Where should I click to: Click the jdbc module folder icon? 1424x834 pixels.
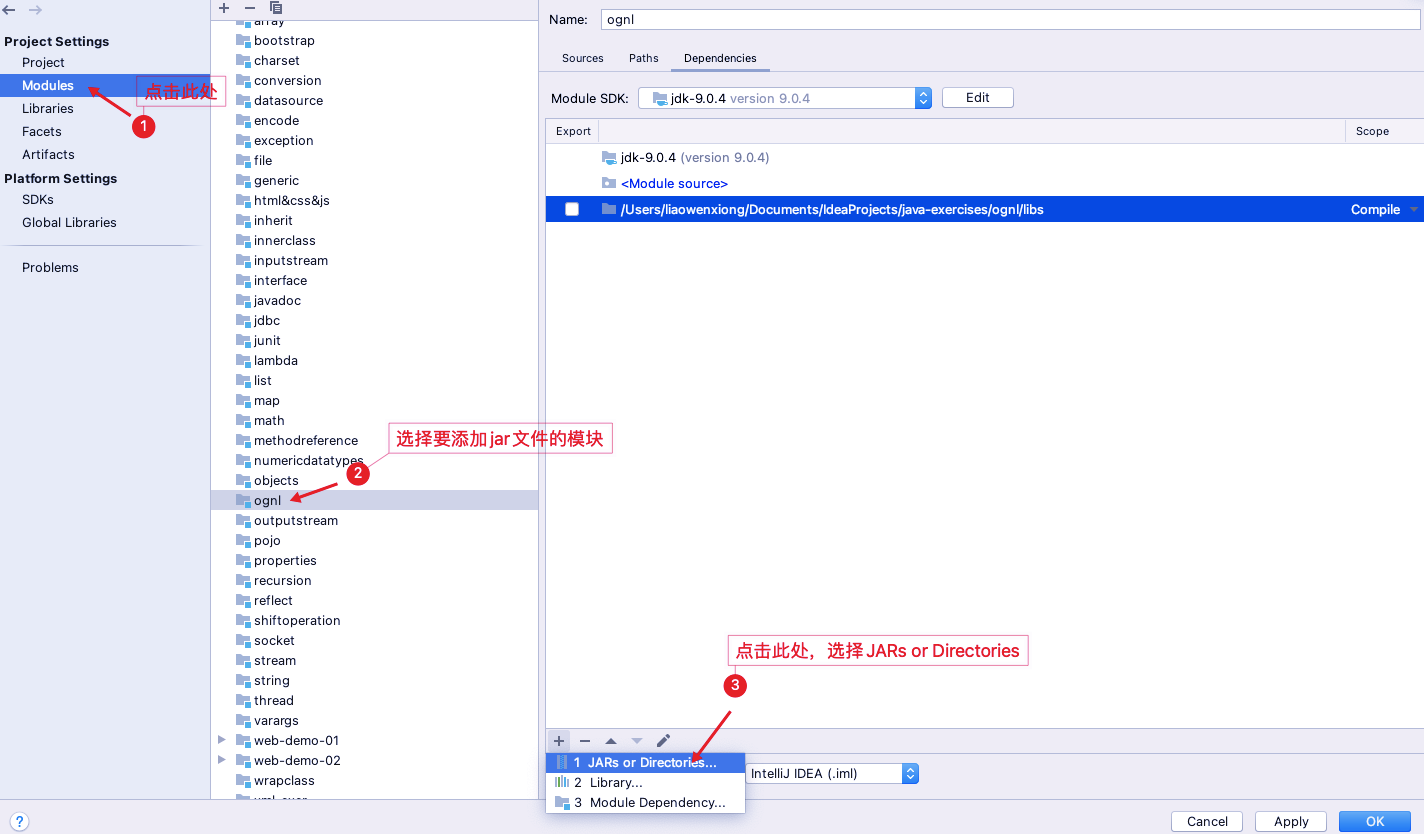coord(243,321)
